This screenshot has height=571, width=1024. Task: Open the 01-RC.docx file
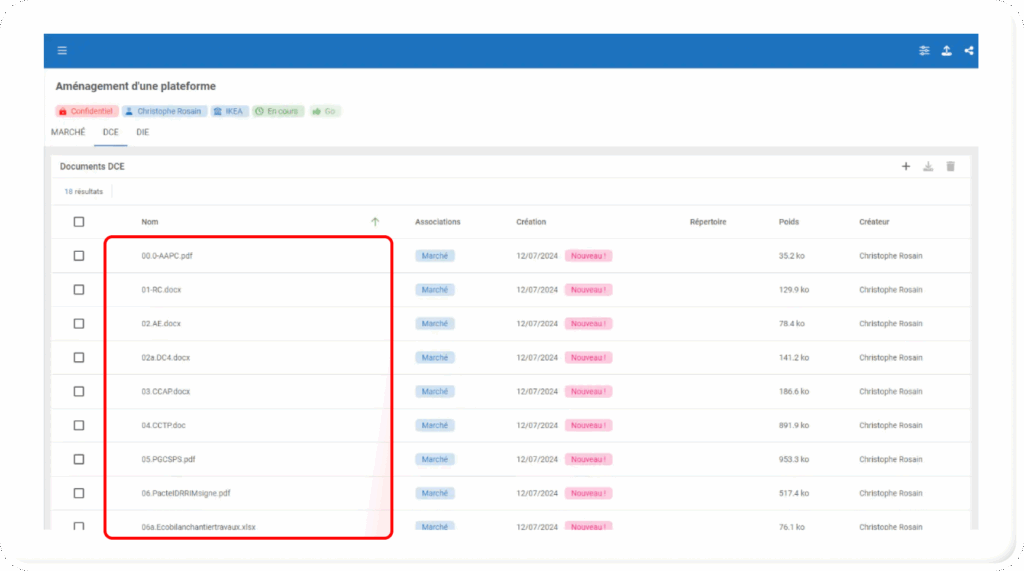161,290
